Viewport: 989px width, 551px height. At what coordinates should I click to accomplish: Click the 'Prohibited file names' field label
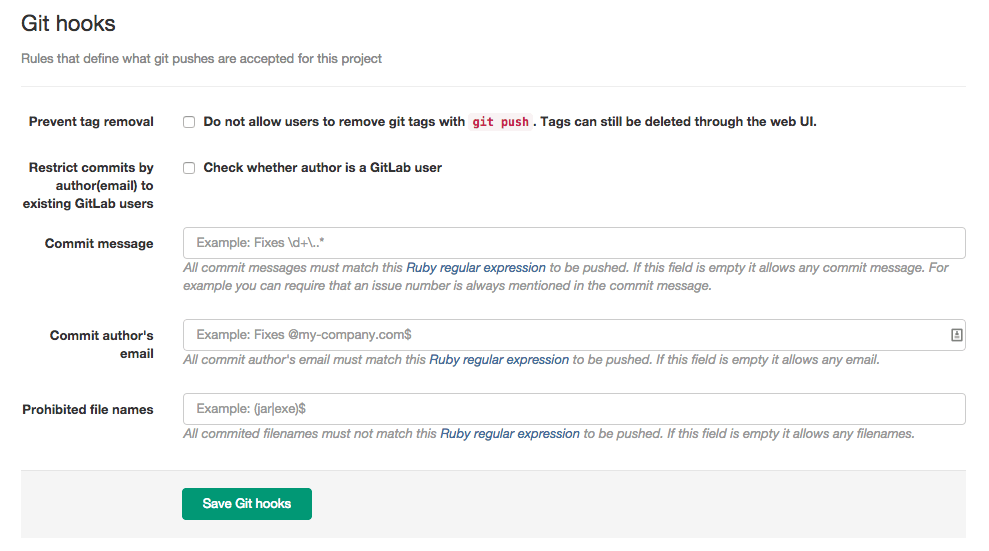click(88, 410)
